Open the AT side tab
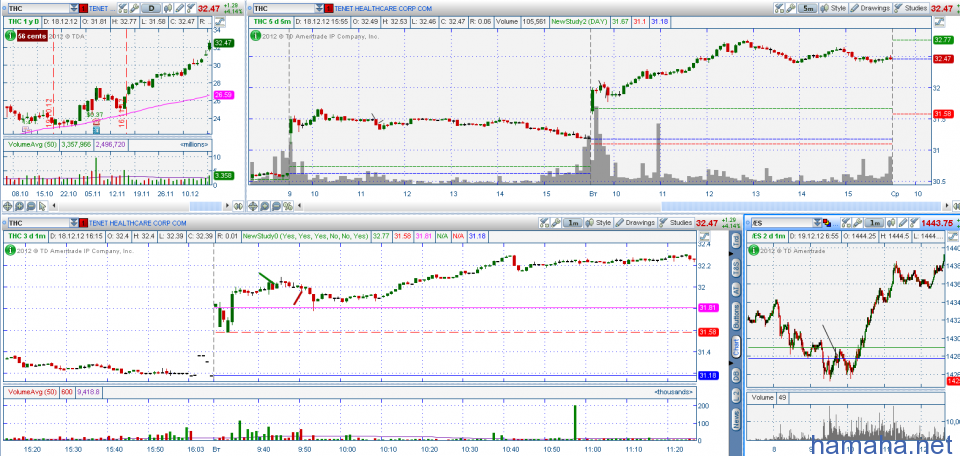Screen dimensions: 960x456 pos(736,289)
